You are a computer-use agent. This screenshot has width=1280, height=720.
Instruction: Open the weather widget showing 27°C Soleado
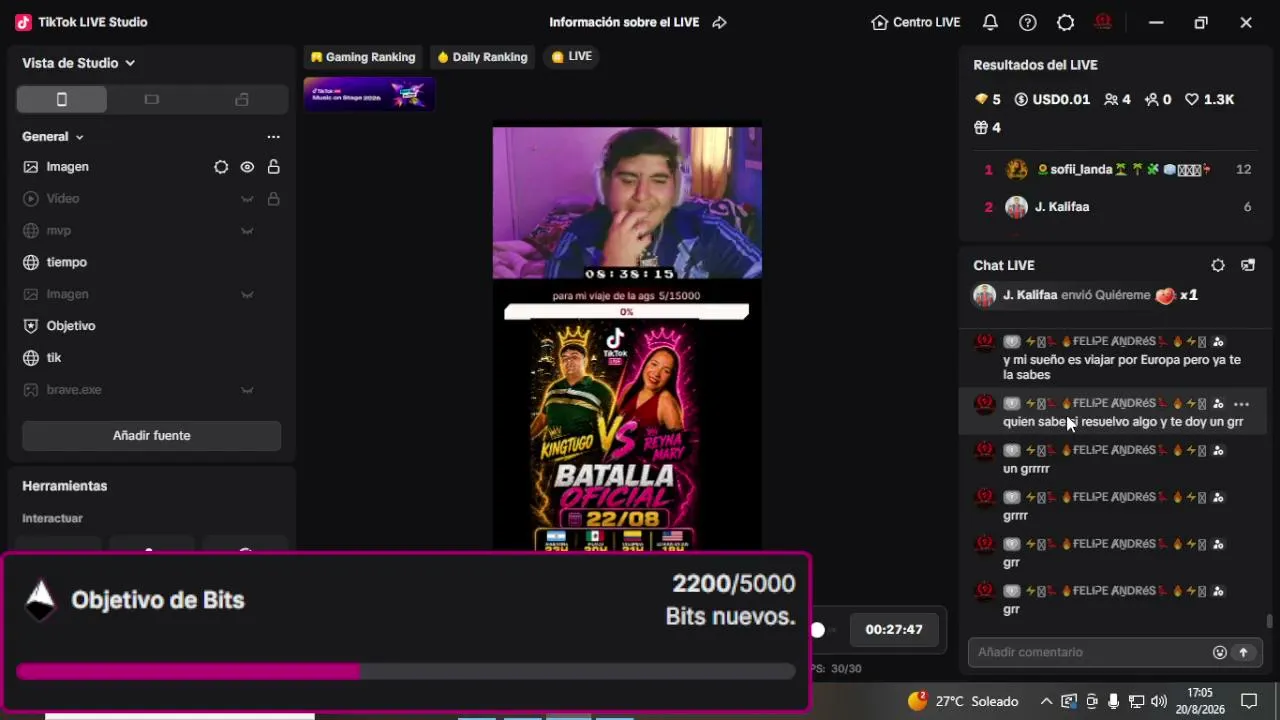[963, 701]
